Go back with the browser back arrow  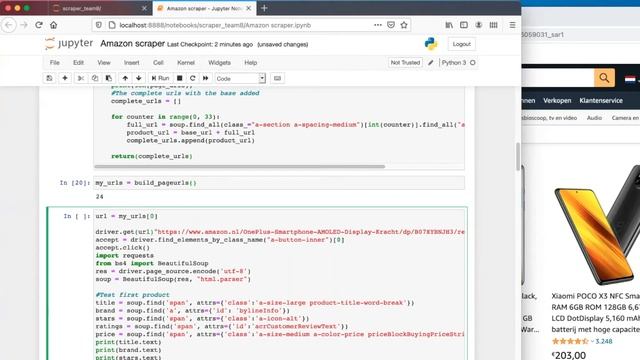click(x=9, y=25)
